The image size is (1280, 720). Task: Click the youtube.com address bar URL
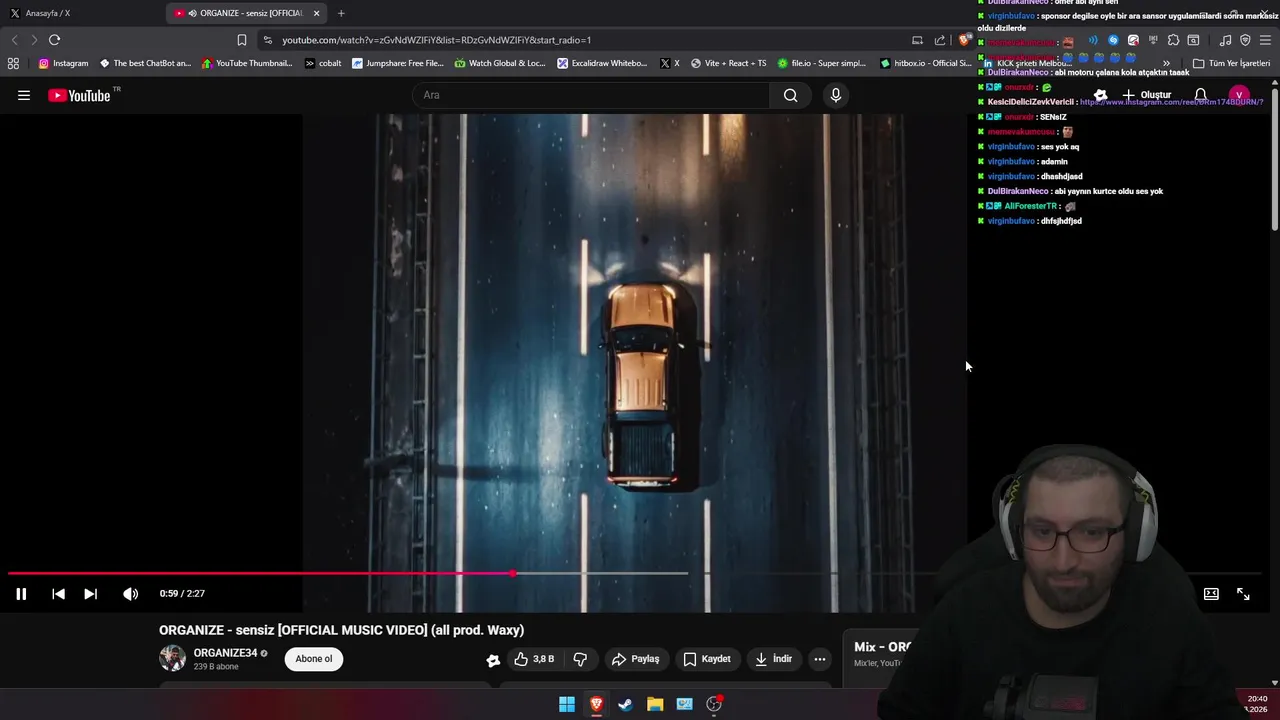point(436,40)
